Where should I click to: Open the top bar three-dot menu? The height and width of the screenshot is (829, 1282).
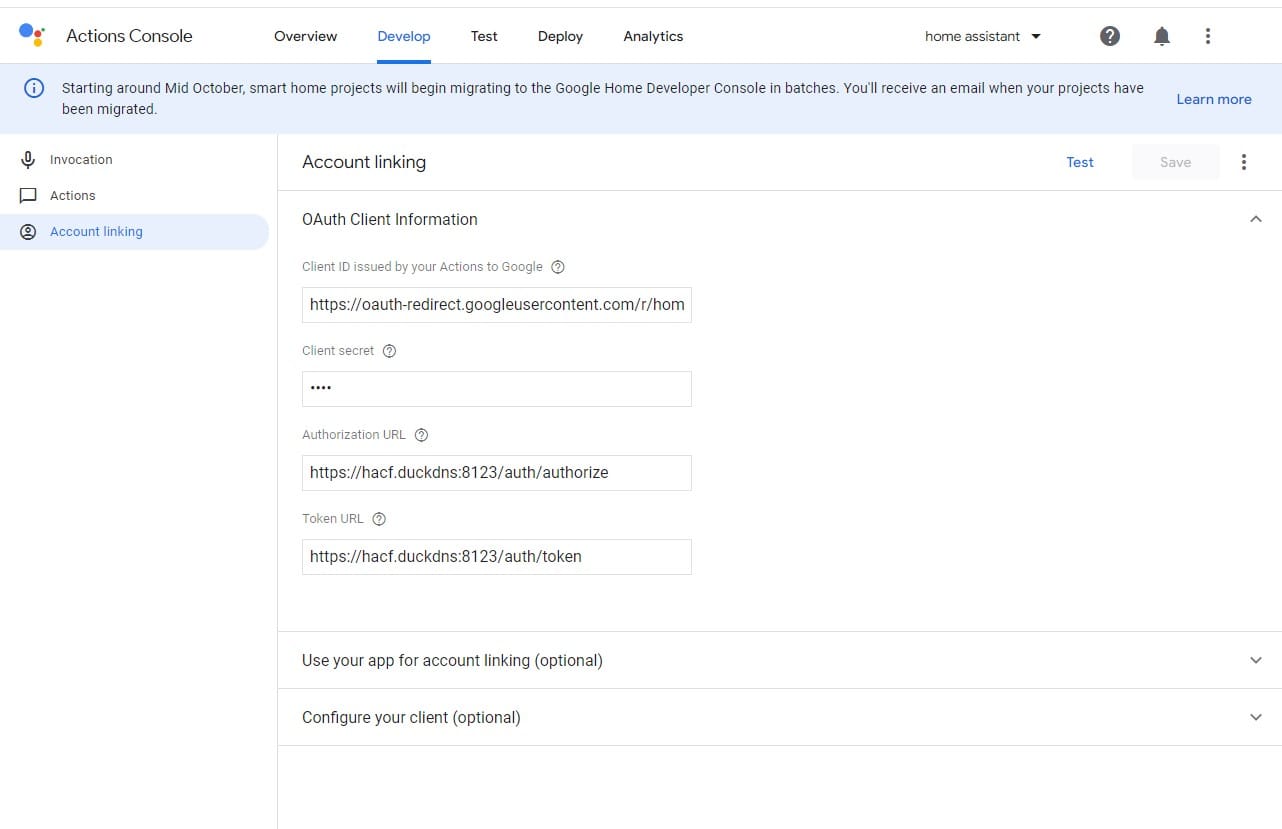1208,36
